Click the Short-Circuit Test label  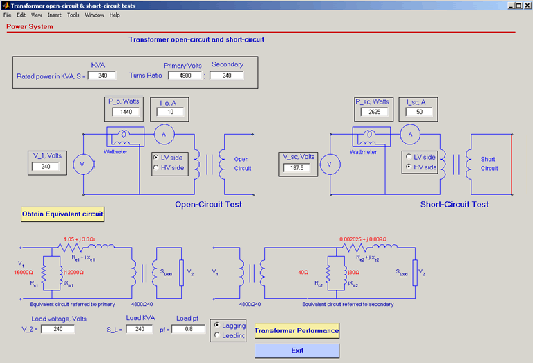[x=454, y=204]
